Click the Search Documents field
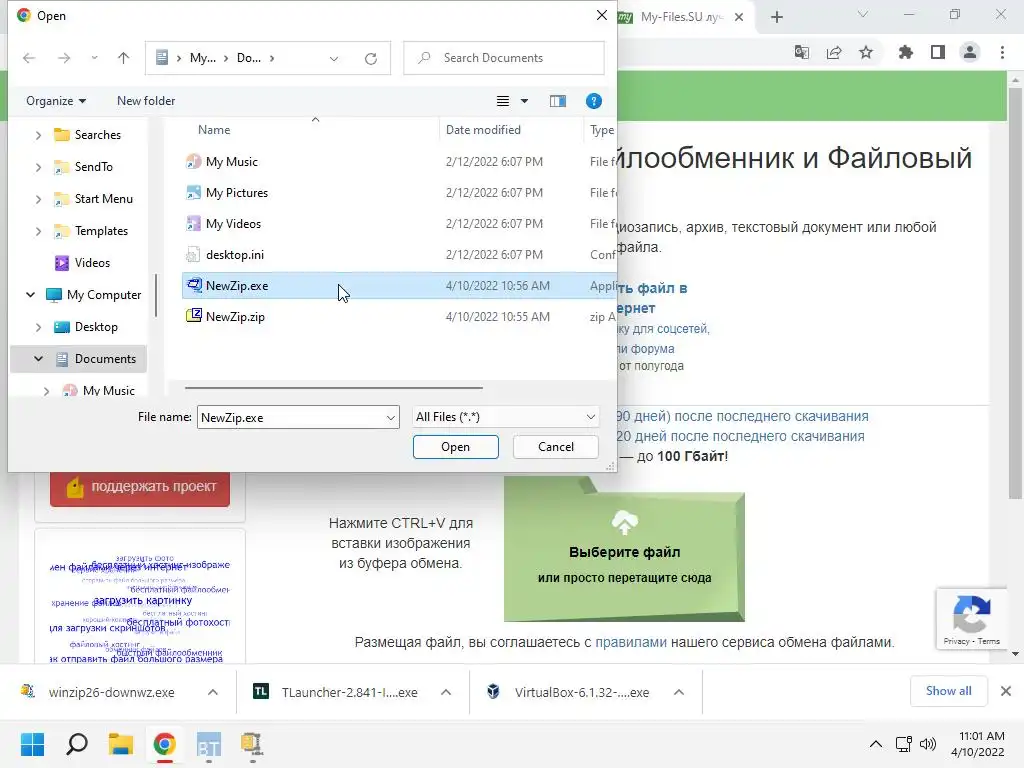Screen dimensions: 1024x768 coord(504,58)
